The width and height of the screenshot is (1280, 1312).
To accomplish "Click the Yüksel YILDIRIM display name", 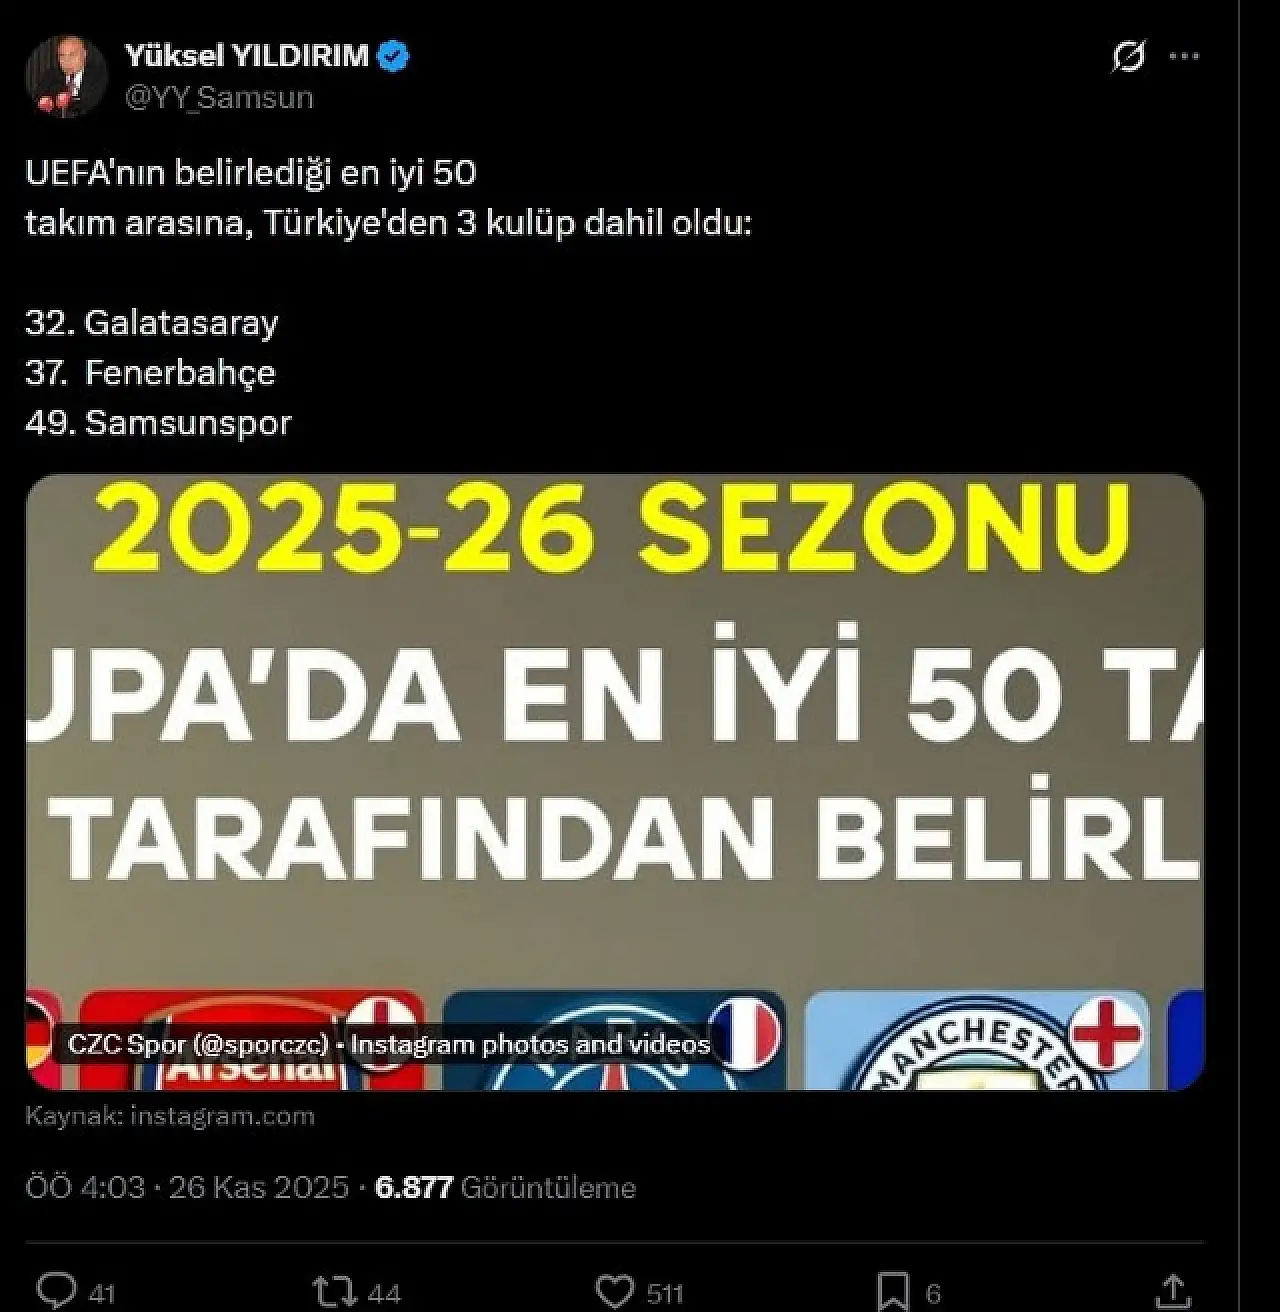I will point(247,56).
